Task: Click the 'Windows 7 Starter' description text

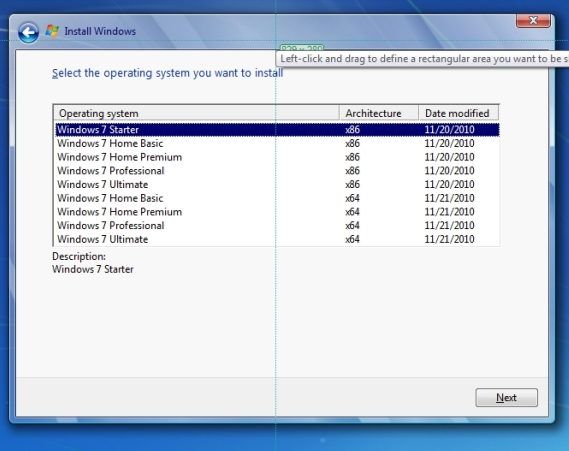Action: [93, 270]
